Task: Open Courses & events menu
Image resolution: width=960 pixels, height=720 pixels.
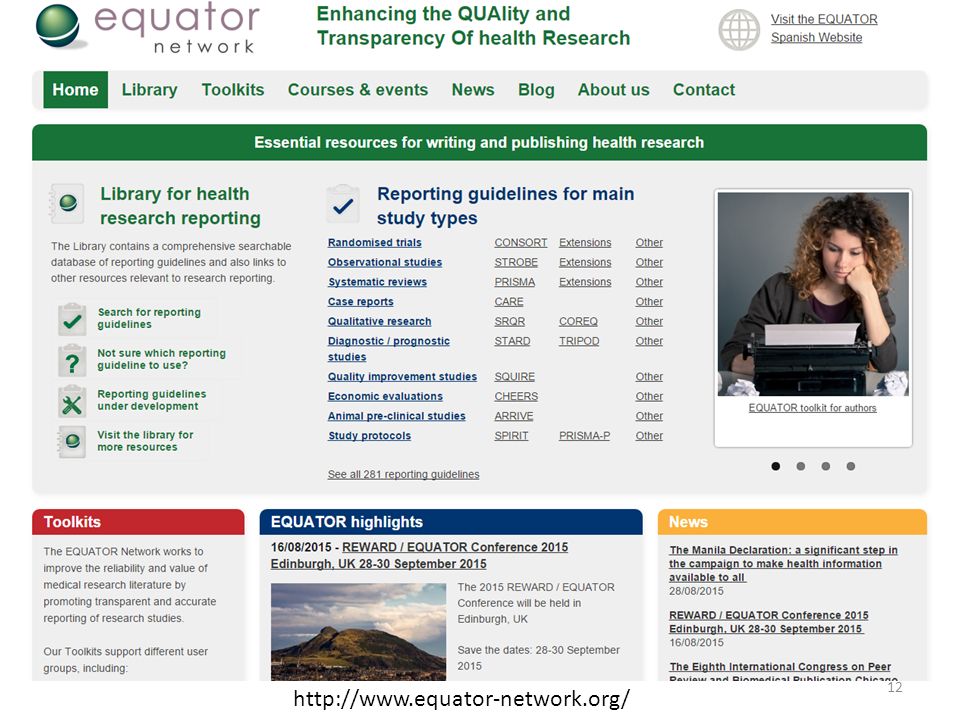Action: (x=358, y=90)
